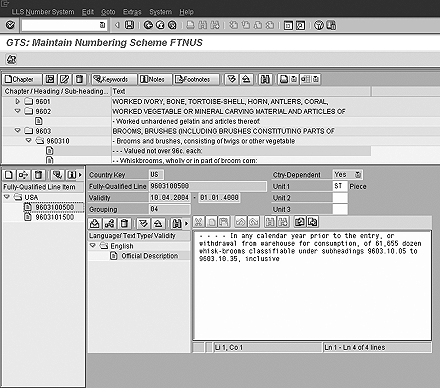Collapse the 9603 heading node
Screen dimensions: 440x388
point(18,131)
